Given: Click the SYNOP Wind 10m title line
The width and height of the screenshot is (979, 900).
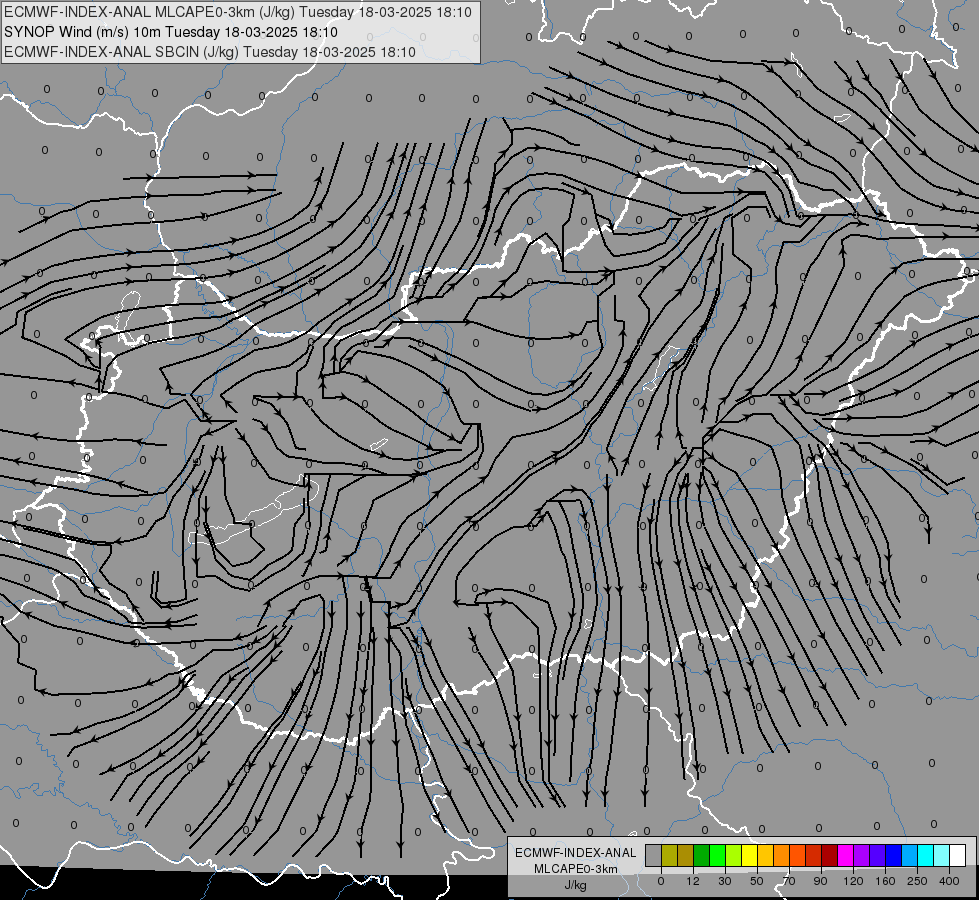Looking at the screenshot, I should pos(170,32).
